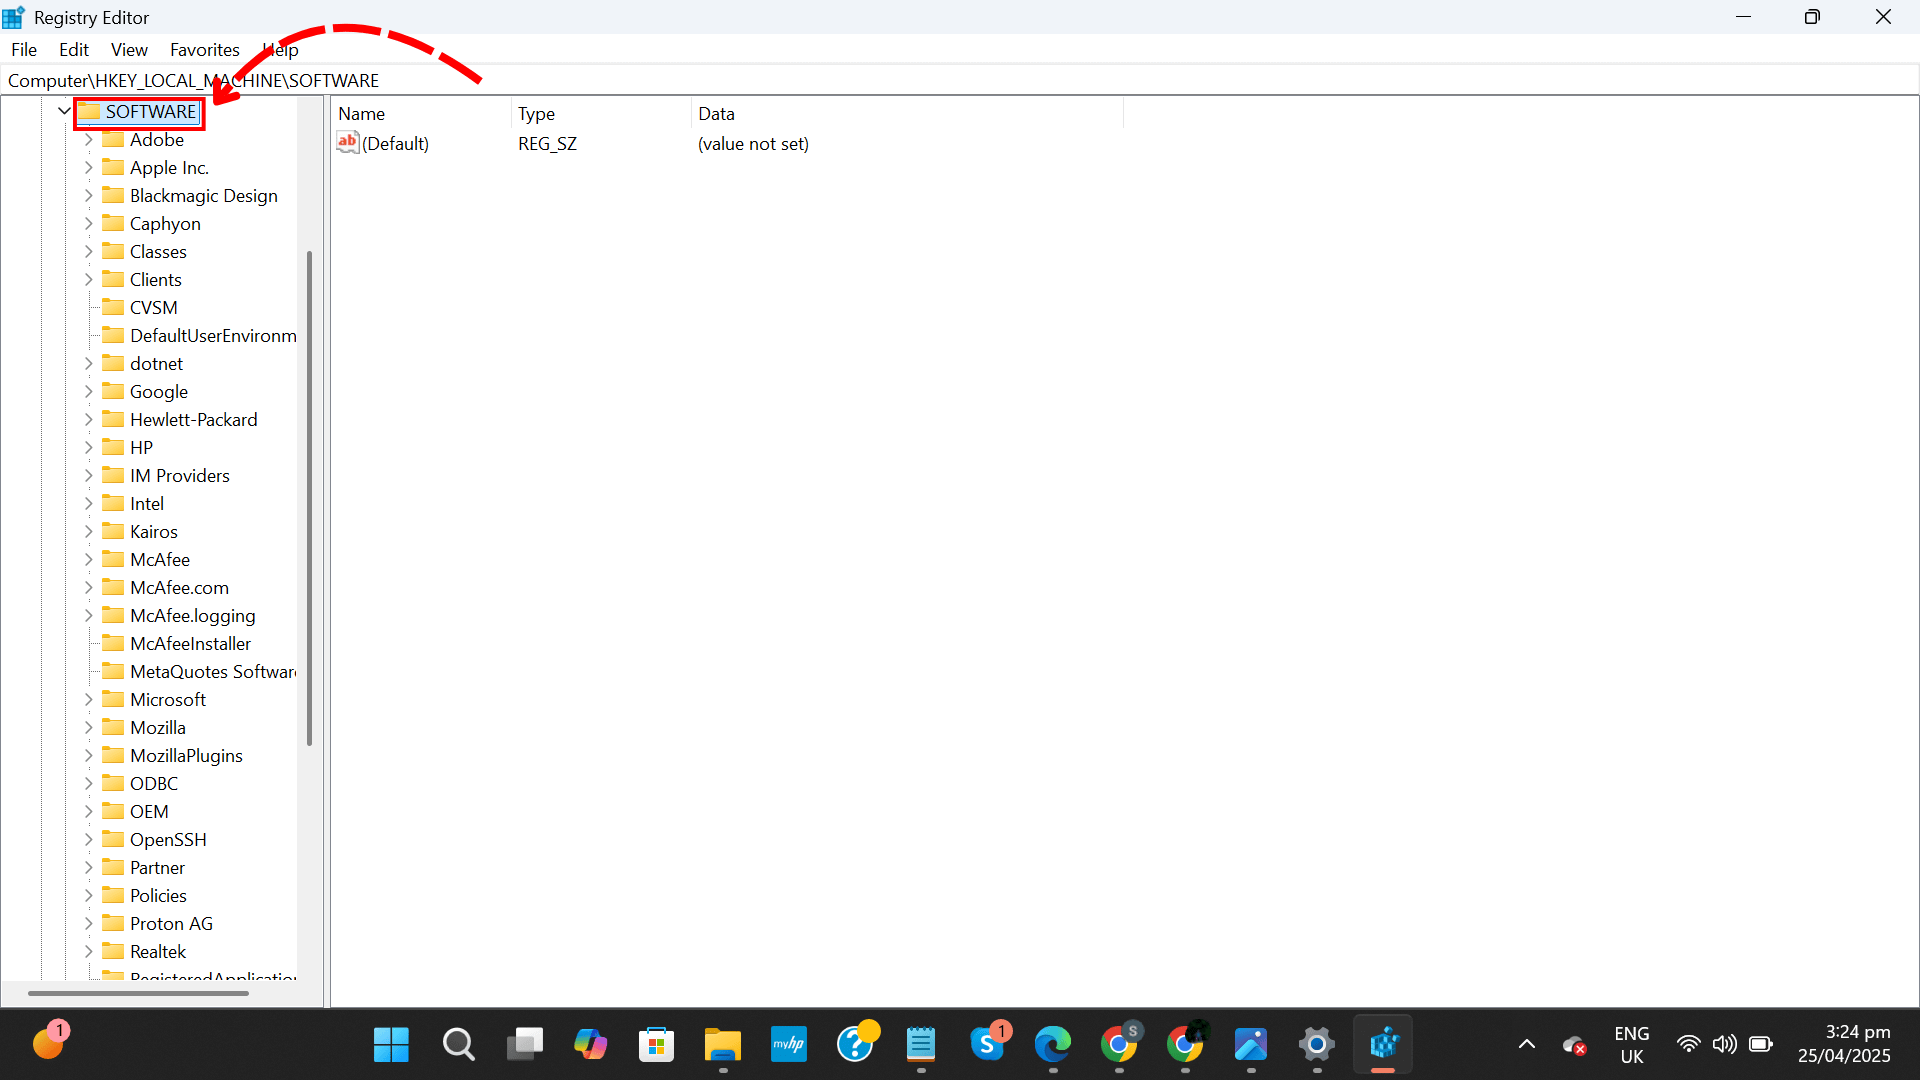The height and width of the screenshot is (1080, 1920).
Task: Launch Microsoft Edge from the taskbar
Action: pyautogui.click(x=1053, y=1043)
